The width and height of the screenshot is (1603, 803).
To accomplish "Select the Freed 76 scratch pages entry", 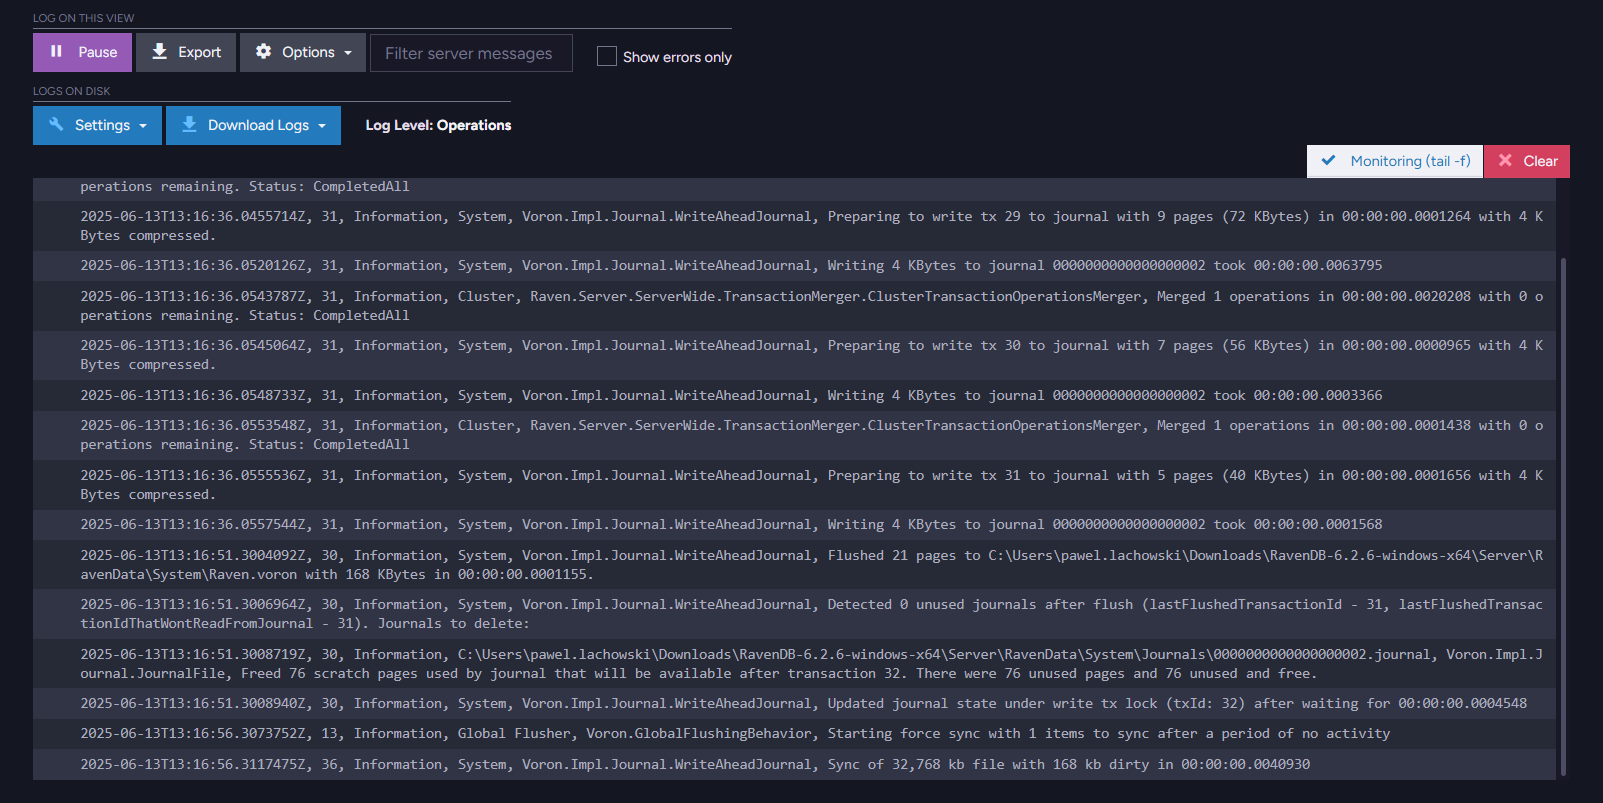I will [794, 664].
